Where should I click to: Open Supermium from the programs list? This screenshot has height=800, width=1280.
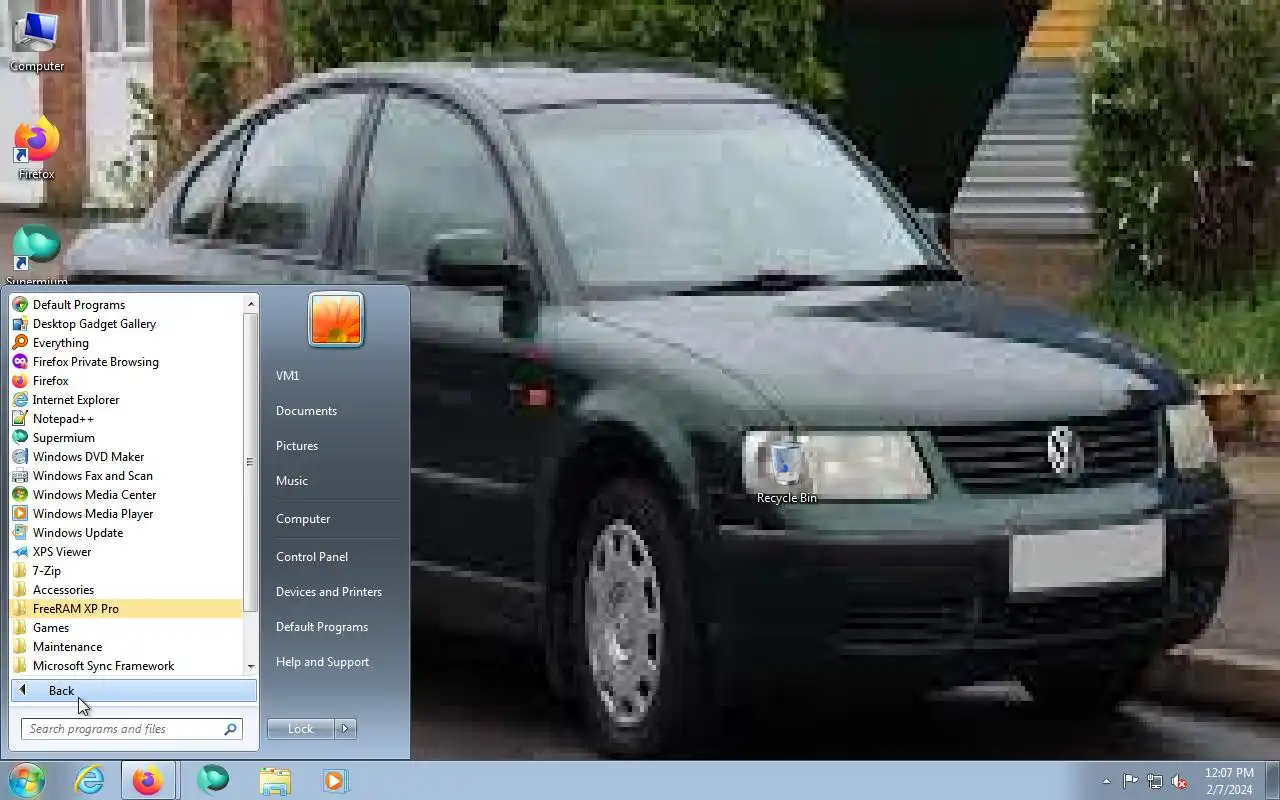(x=126, y=438)
